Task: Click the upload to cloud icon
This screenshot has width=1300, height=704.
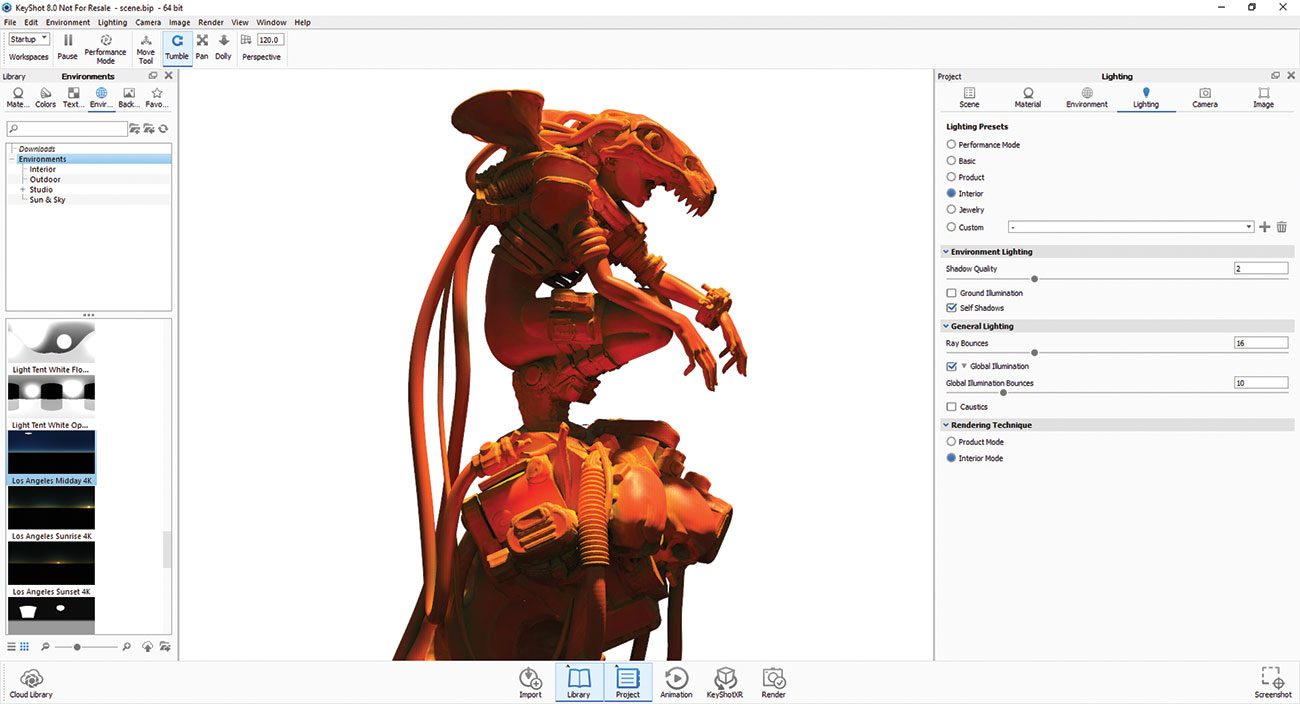Action: [x=148, y=647]
